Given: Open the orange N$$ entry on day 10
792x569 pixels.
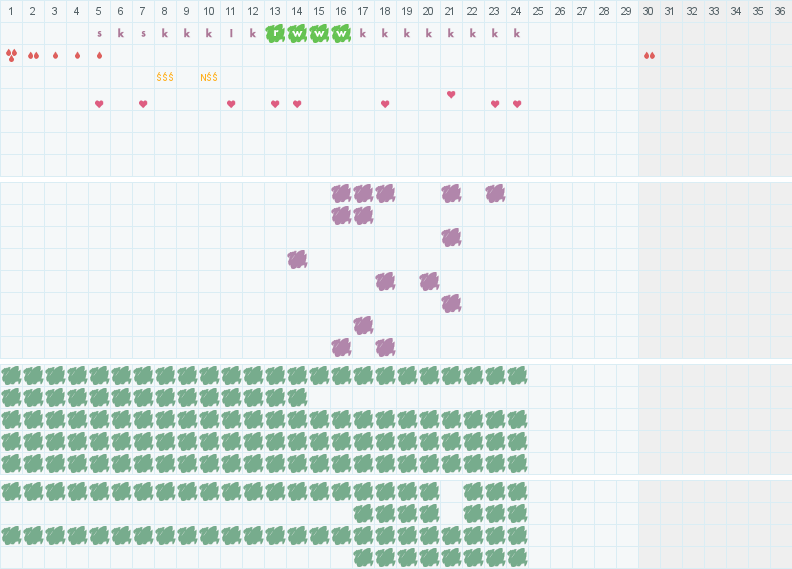Looking at the screenshot, I should [209, 77].
